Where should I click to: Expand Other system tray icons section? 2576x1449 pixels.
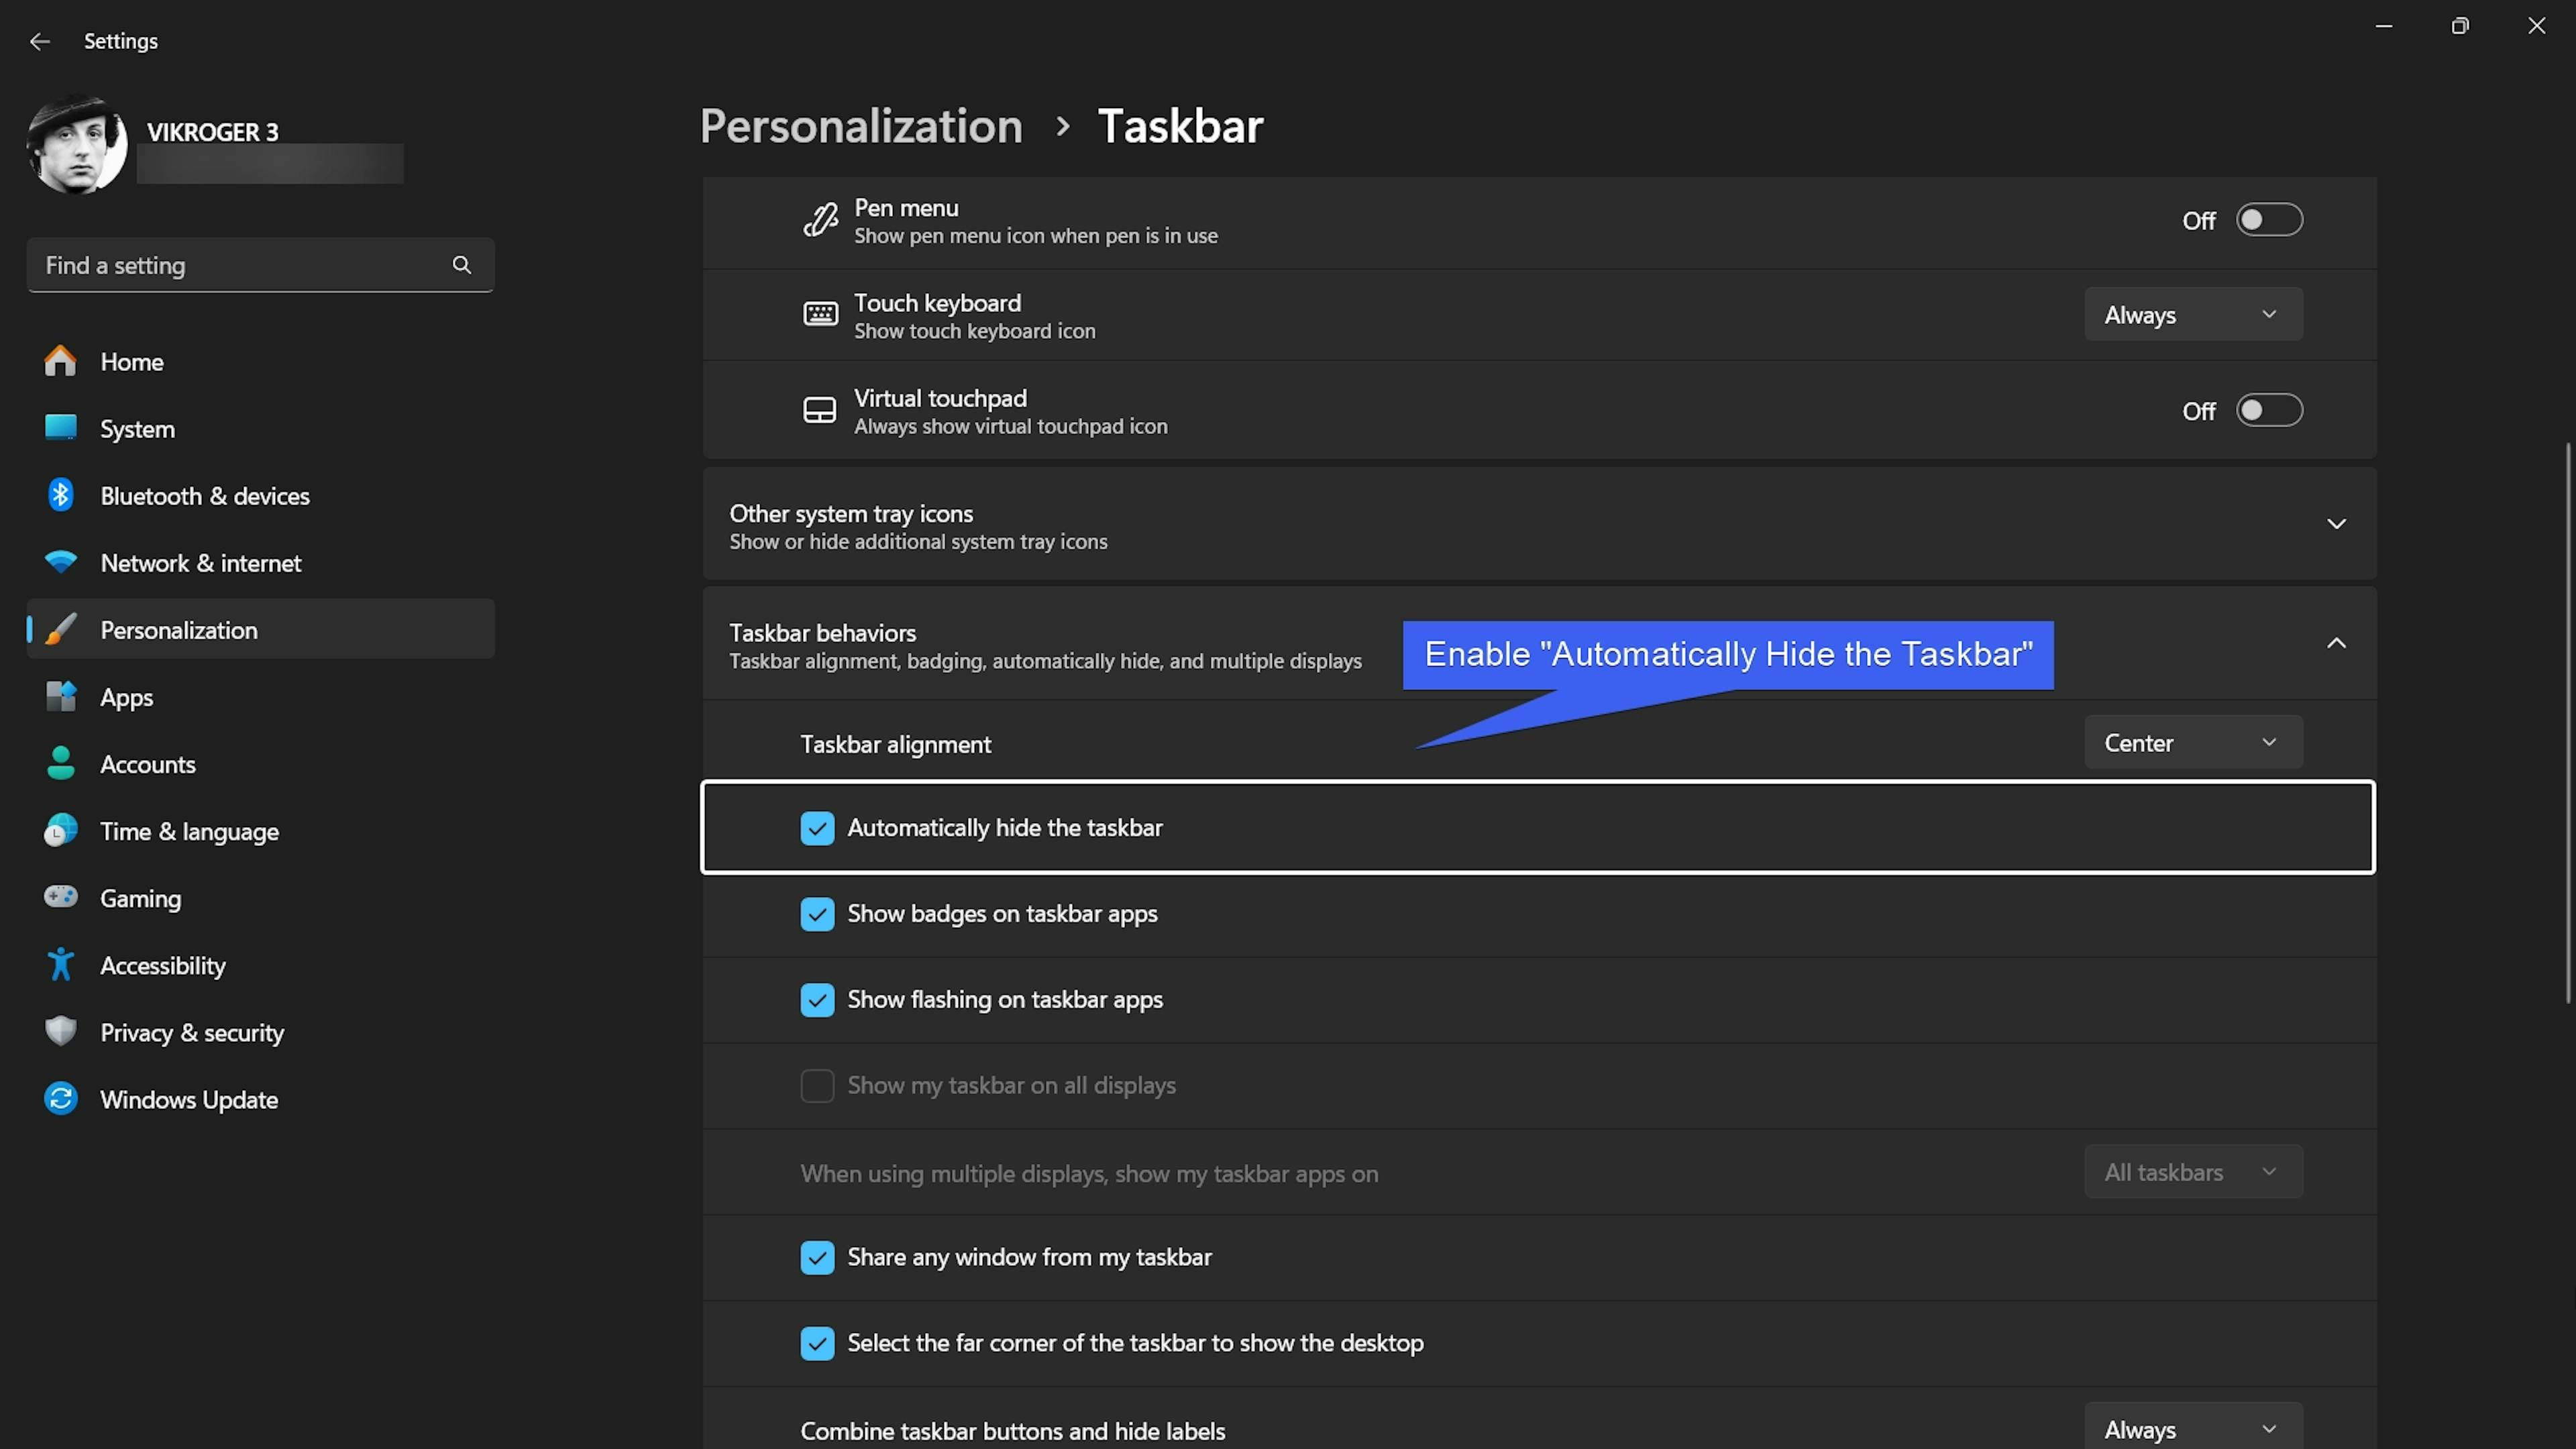coord(2335,524)
